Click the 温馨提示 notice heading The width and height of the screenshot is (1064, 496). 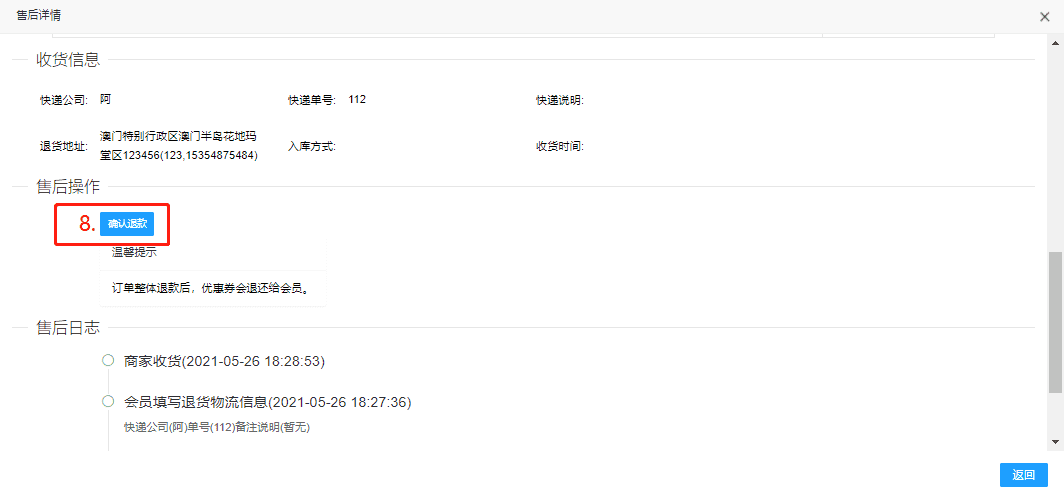[x=134, y=252]
